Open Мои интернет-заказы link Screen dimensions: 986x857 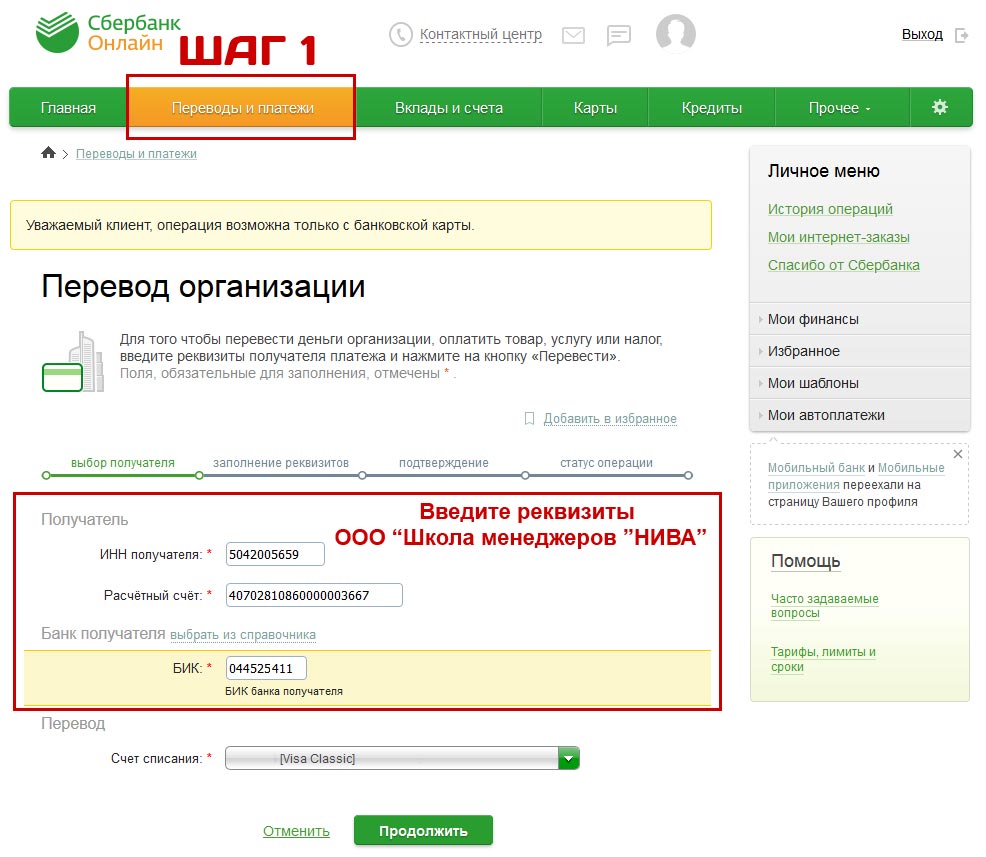click(839, 238)
